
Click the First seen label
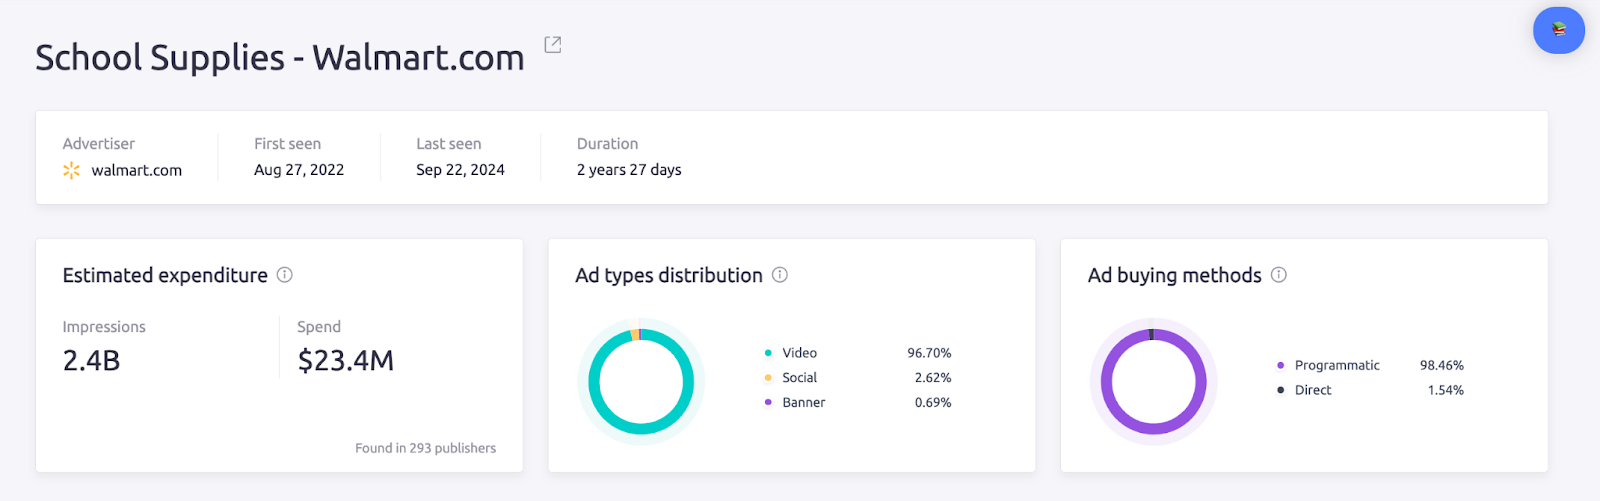[x=288, y=144]
